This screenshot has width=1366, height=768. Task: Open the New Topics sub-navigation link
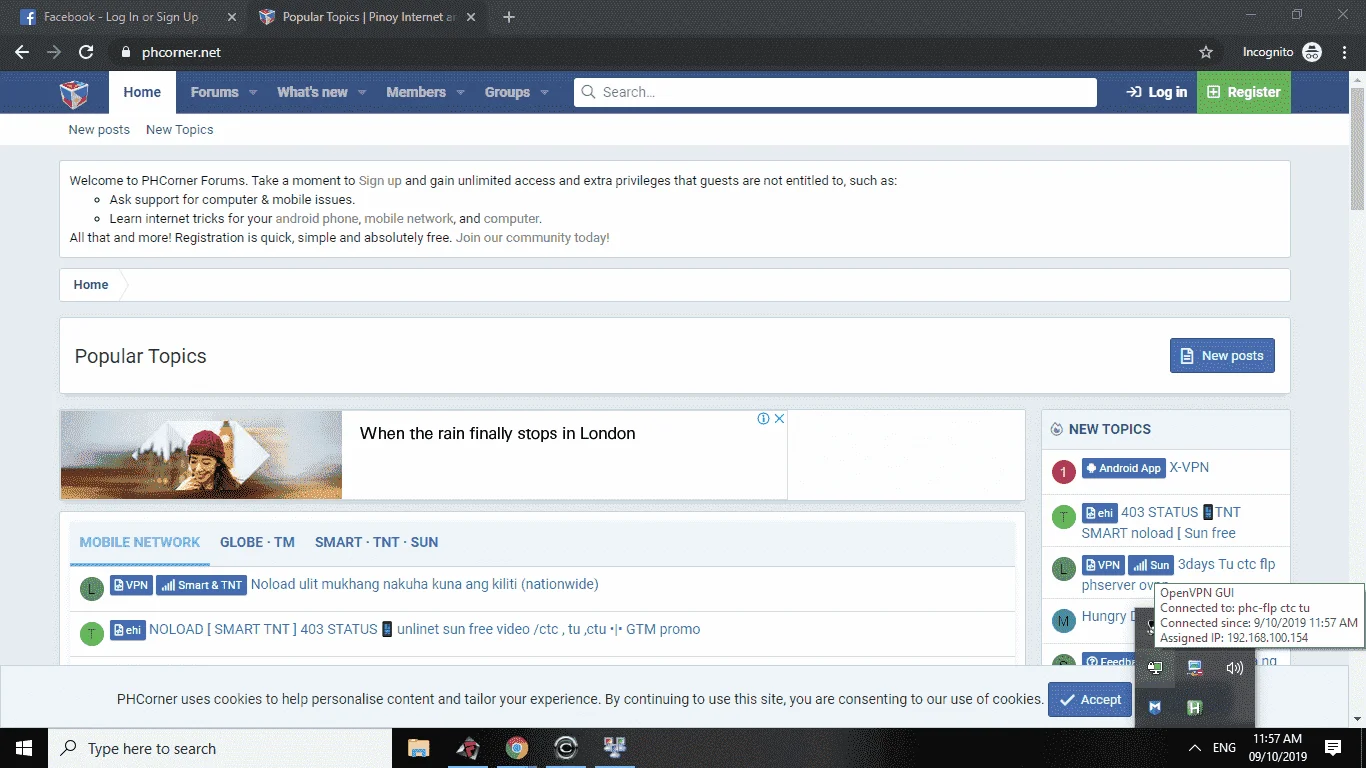(x=179, y=130)
